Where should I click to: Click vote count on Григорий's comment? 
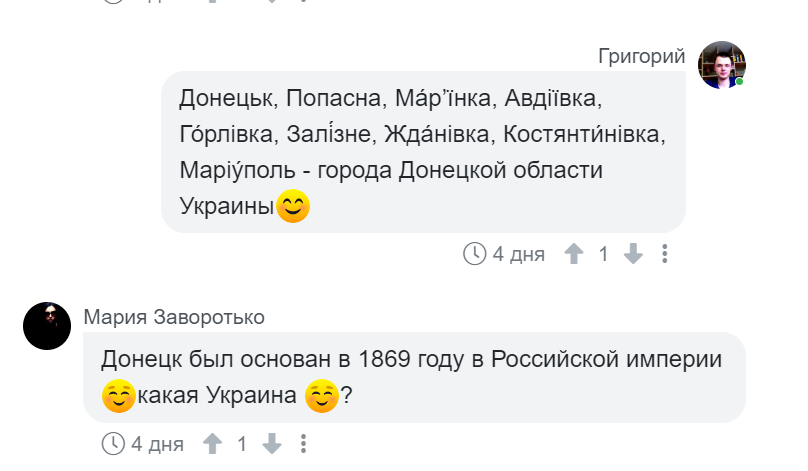[x=603, y=254]
